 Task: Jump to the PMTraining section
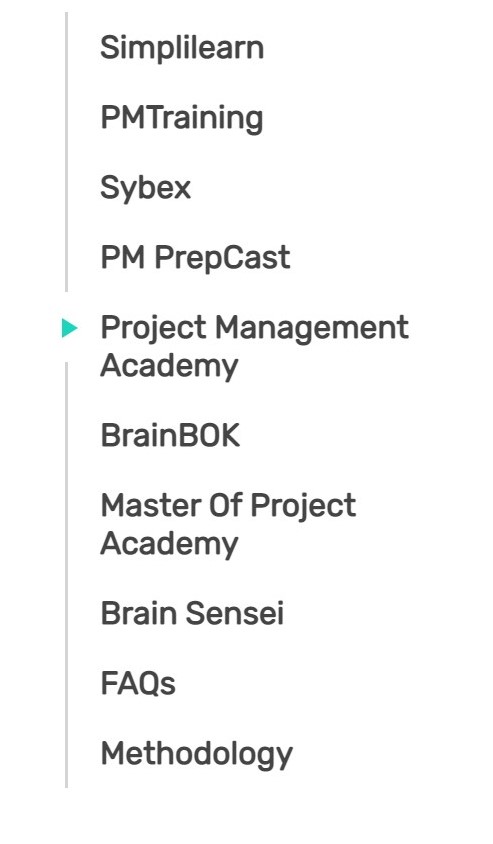[181, 118]
